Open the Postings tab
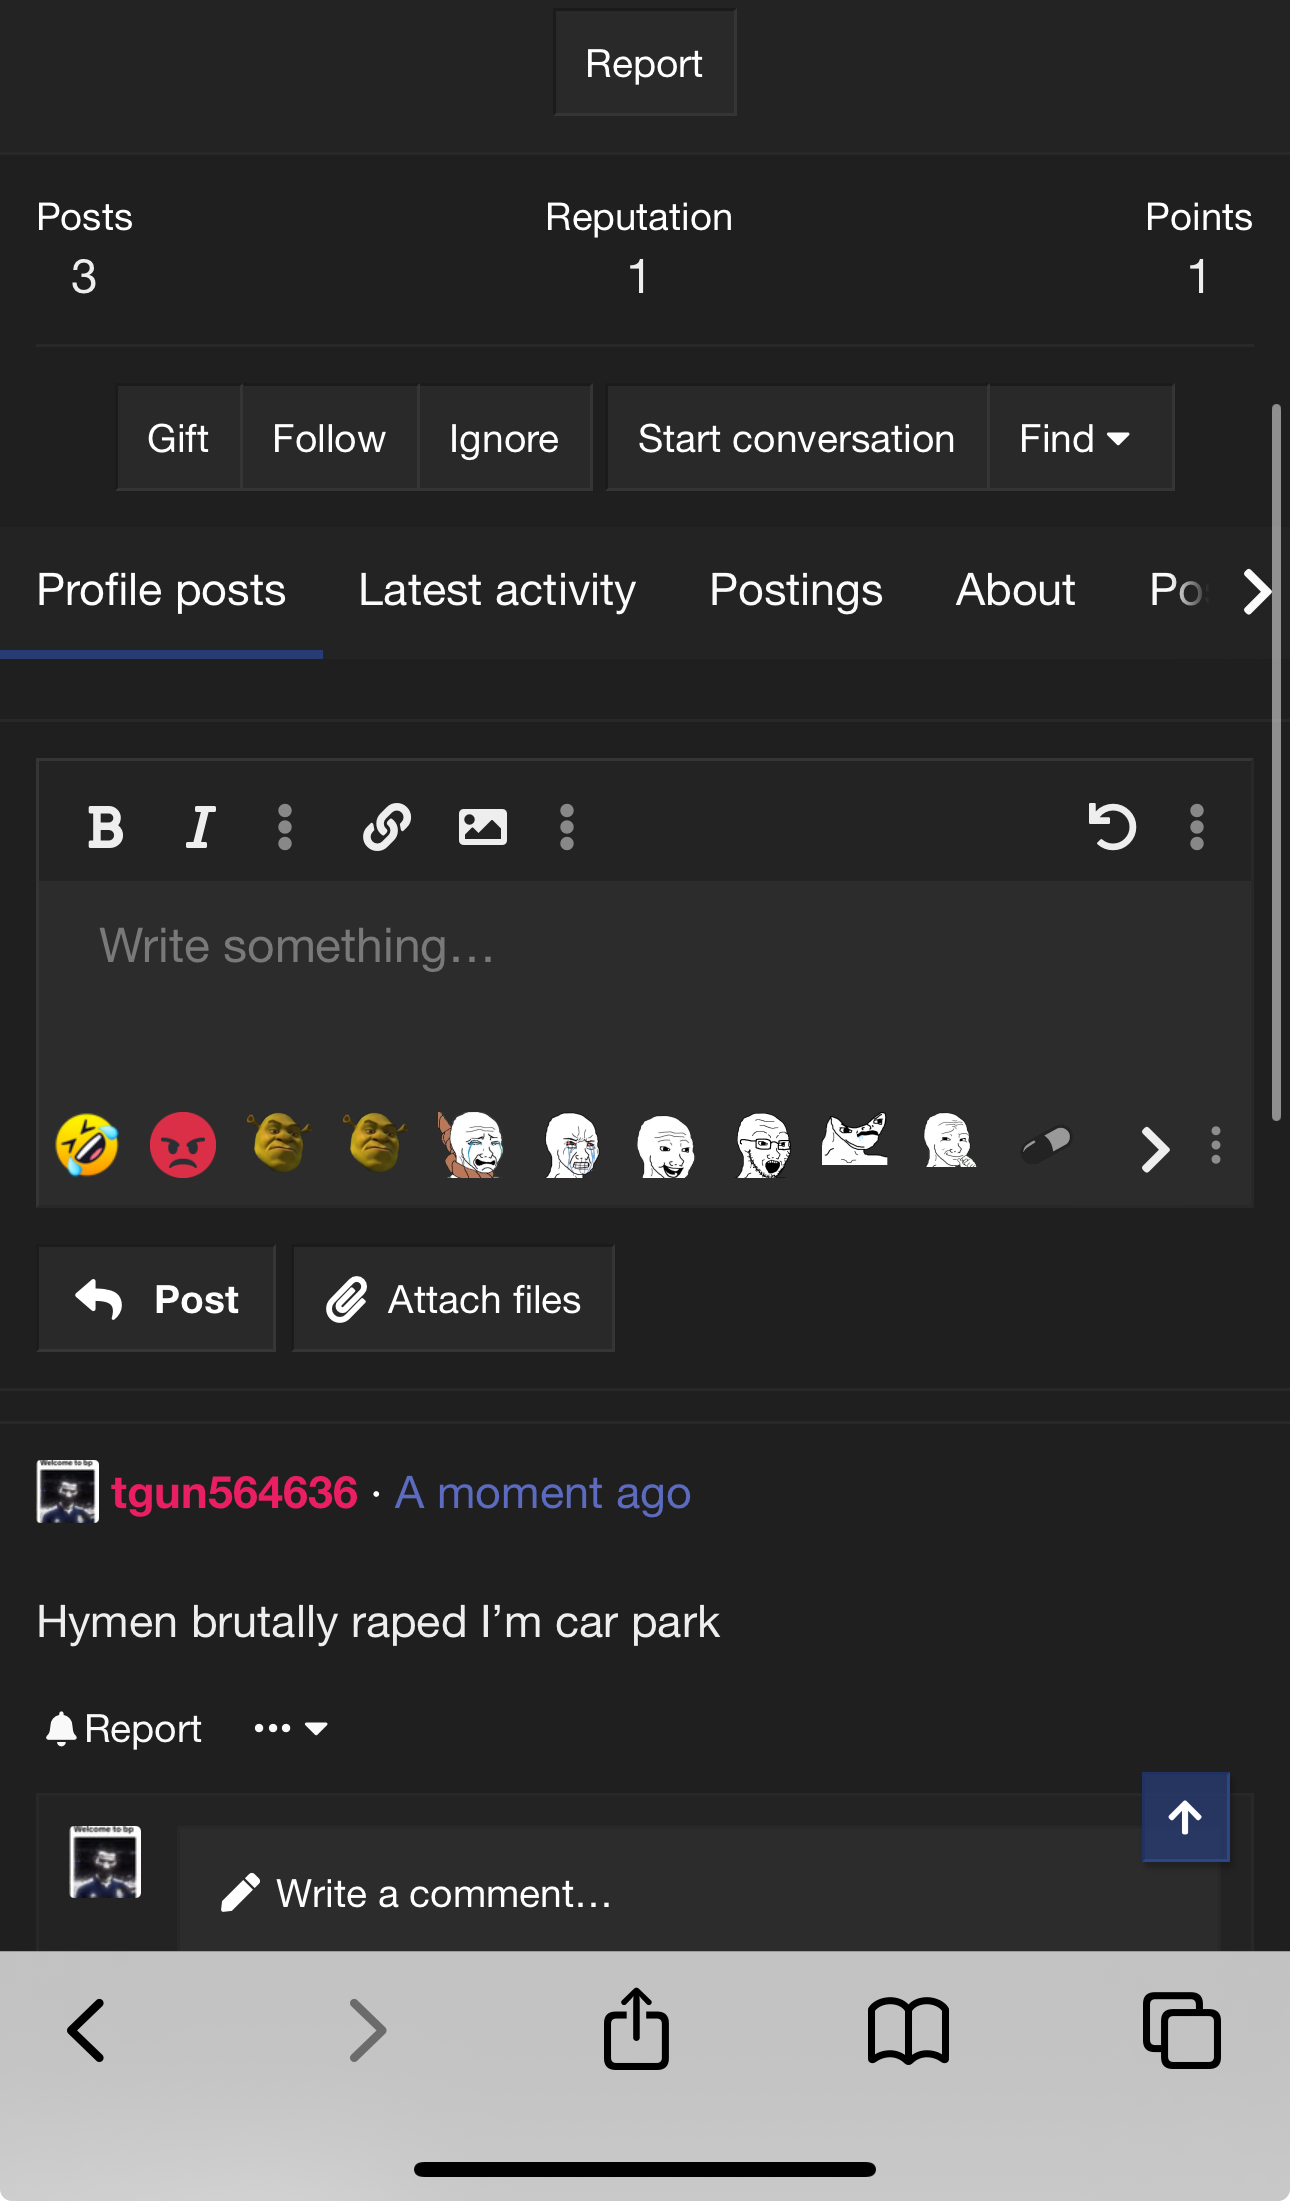The image size is (1290, 2201). 796,591
